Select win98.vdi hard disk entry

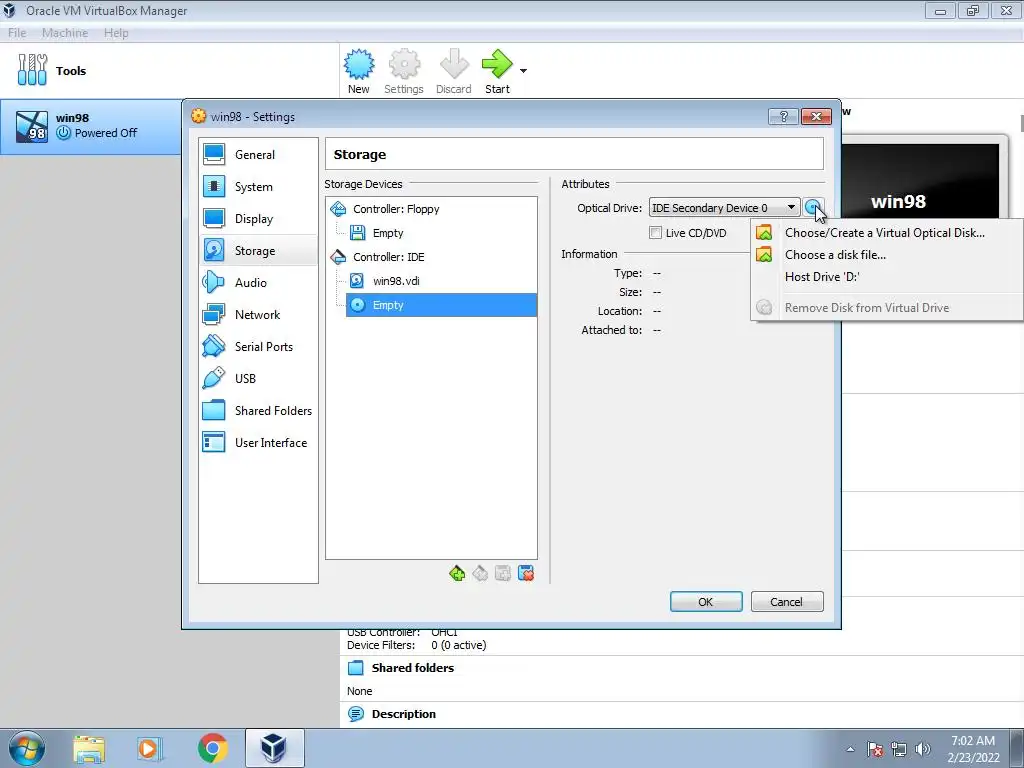[396, 281]
